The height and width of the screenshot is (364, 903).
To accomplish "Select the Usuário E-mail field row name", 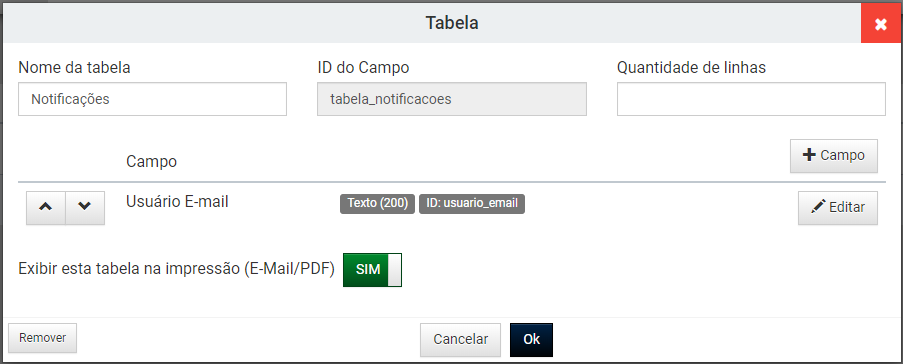I will [177, 202].
